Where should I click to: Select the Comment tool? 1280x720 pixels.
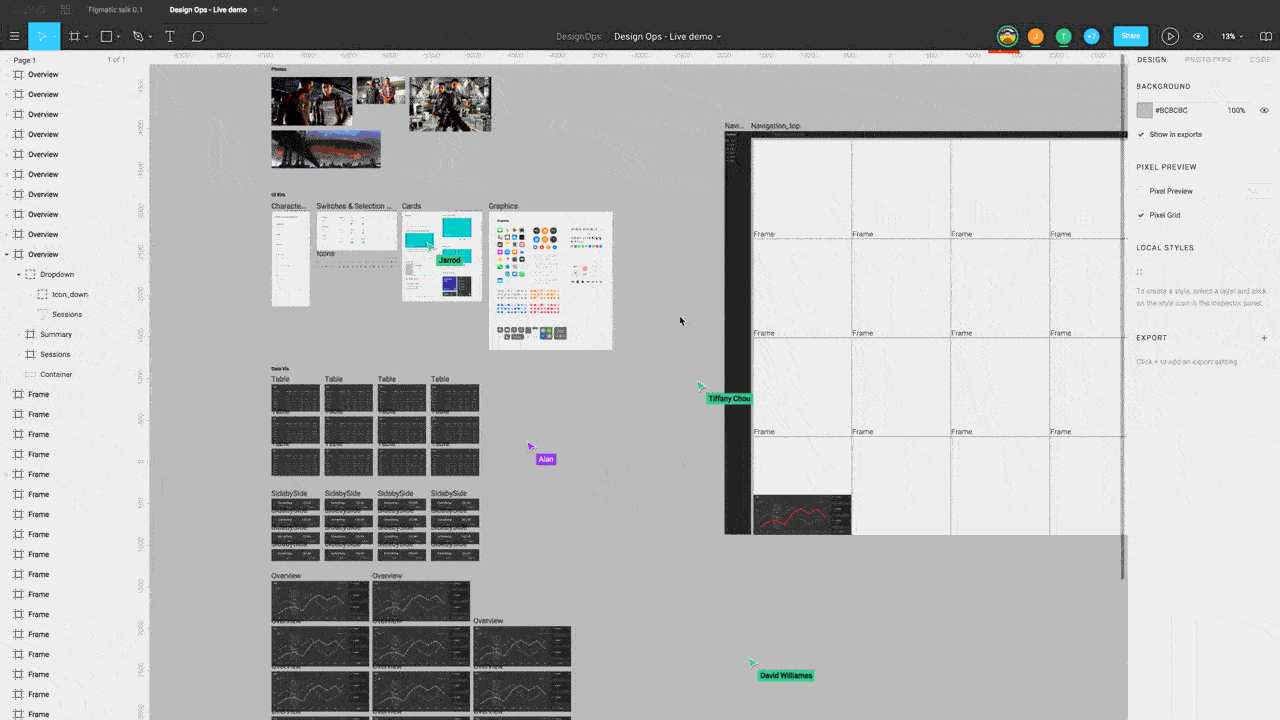pyautogui.click(x=198, y=36)
